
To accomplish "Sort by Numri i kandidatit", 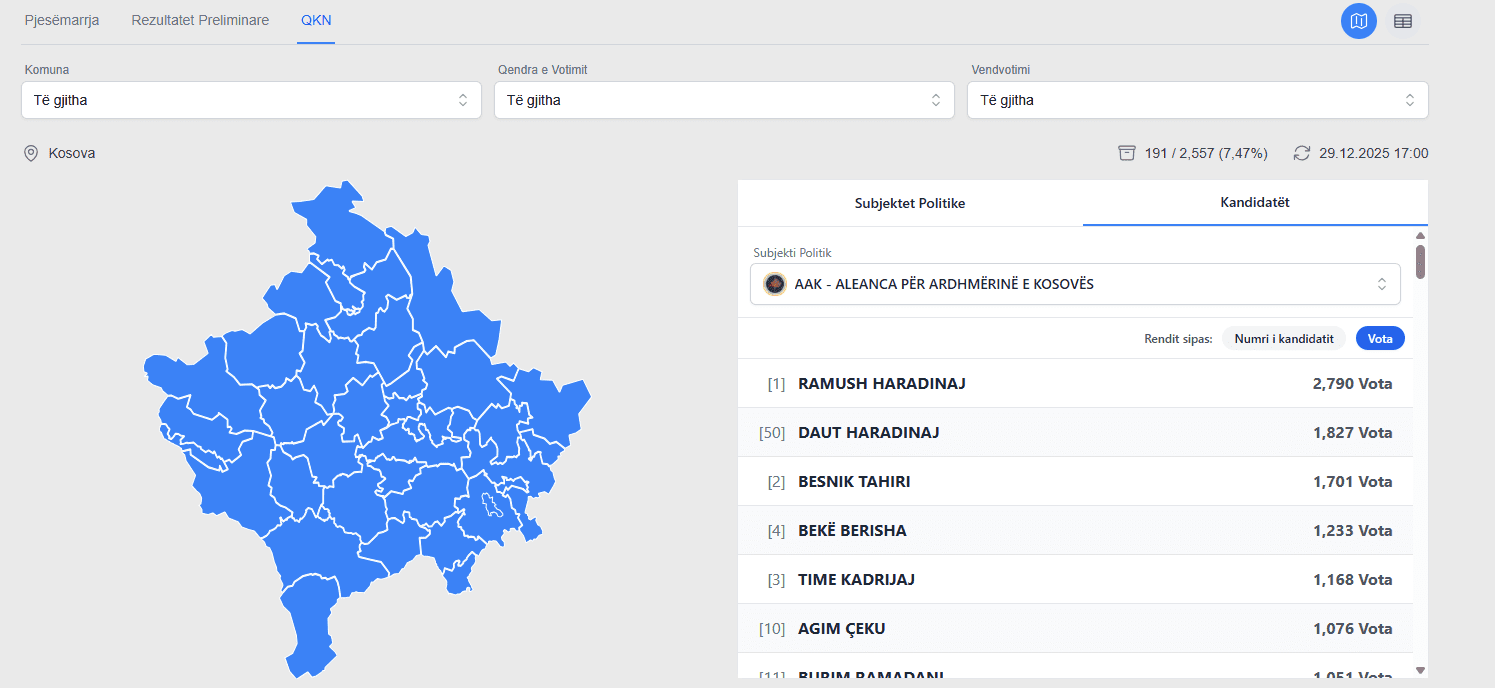I will (x=1284, y=339).
